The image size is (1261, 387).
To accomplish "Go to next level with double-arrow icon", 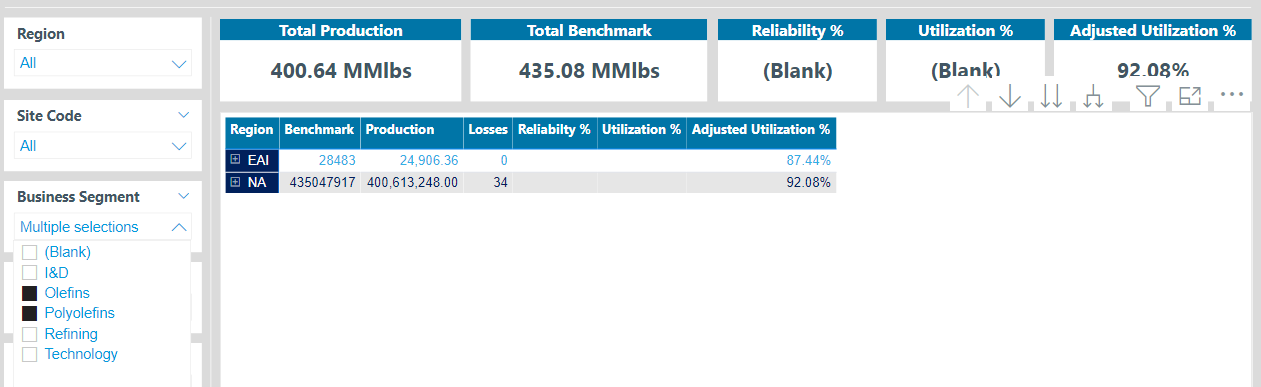I will tap(1051, 96).
